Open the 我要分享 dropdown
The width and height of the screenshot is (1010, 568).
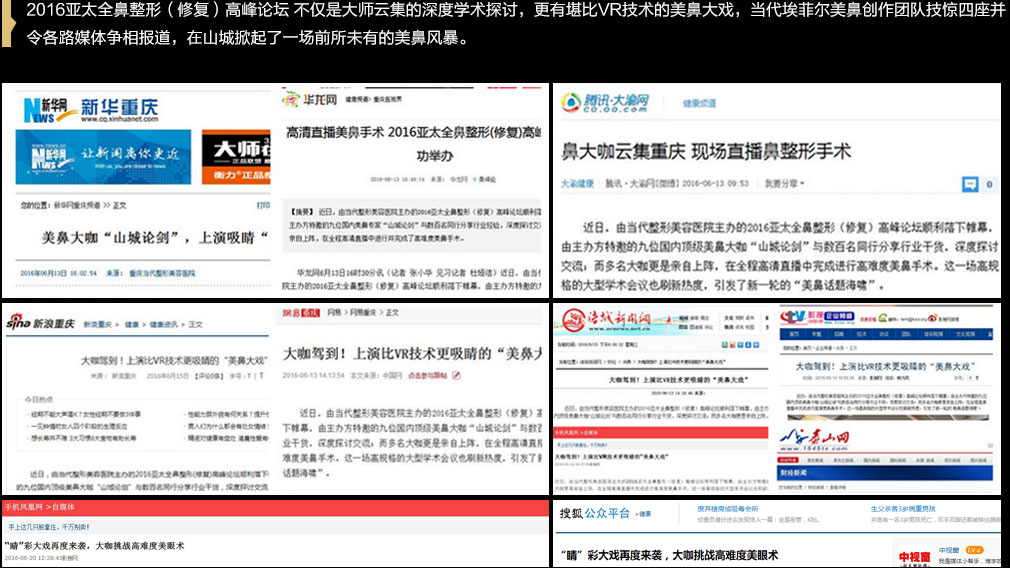pos(785,184)
